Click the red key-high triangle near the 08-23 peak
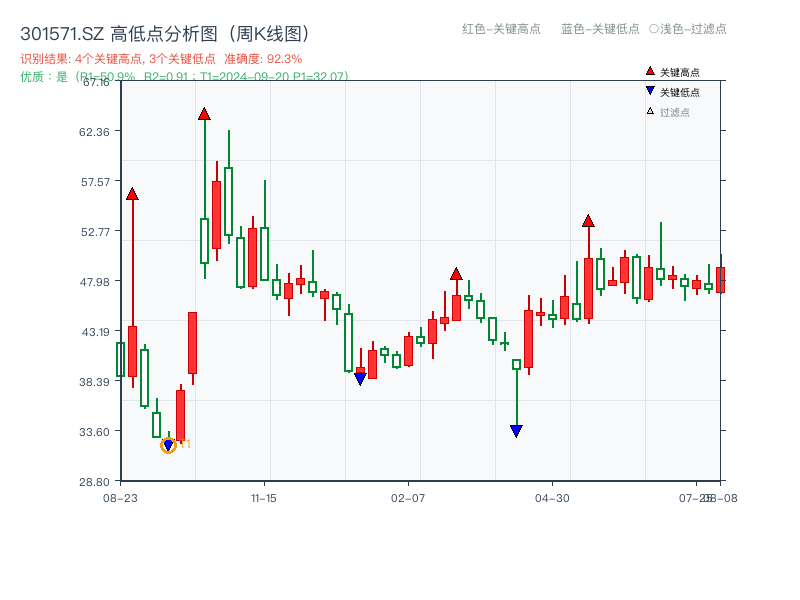Viewport: 800px width, 600px height. [132, 194]
